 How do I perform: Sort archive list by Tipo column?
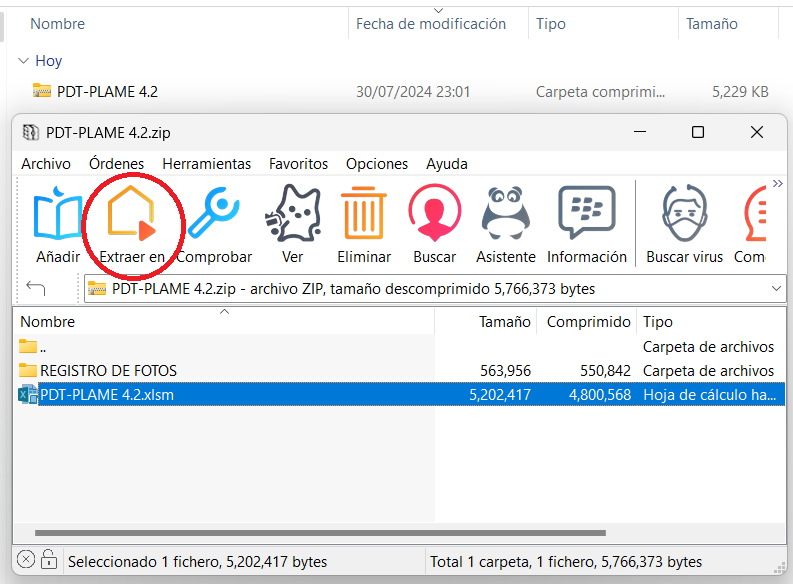tap(711, 322)
